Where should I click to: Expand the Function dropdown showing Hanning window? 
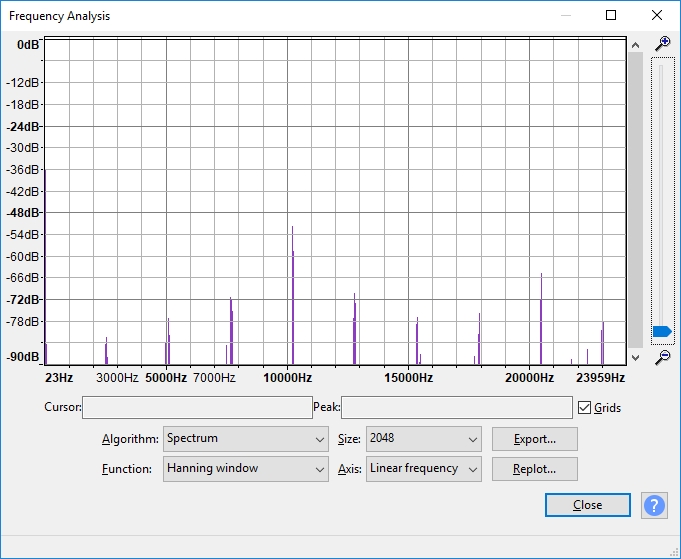[245, 469]
